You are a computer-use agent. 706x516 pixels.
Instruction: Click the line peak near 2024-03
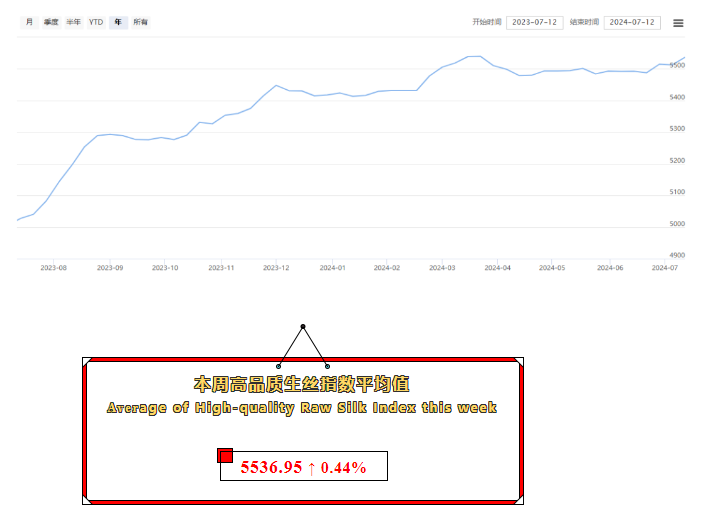[475, 56]
